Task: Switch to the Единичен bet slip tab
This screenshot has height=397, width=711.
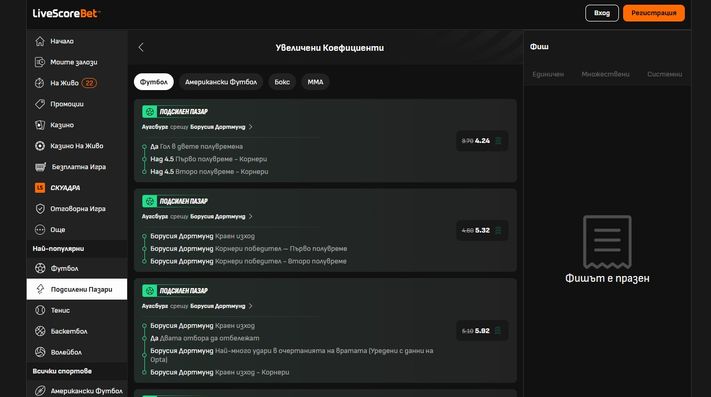Action: [548, 74]
